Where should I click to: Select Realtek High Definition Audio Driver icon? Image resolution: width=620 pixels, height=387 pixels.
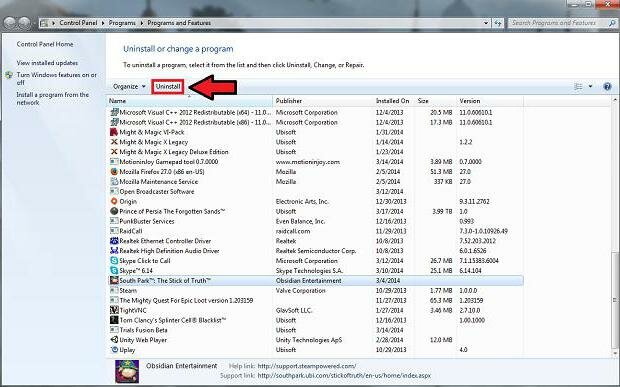pyautogui.click(x=114, y=251)
